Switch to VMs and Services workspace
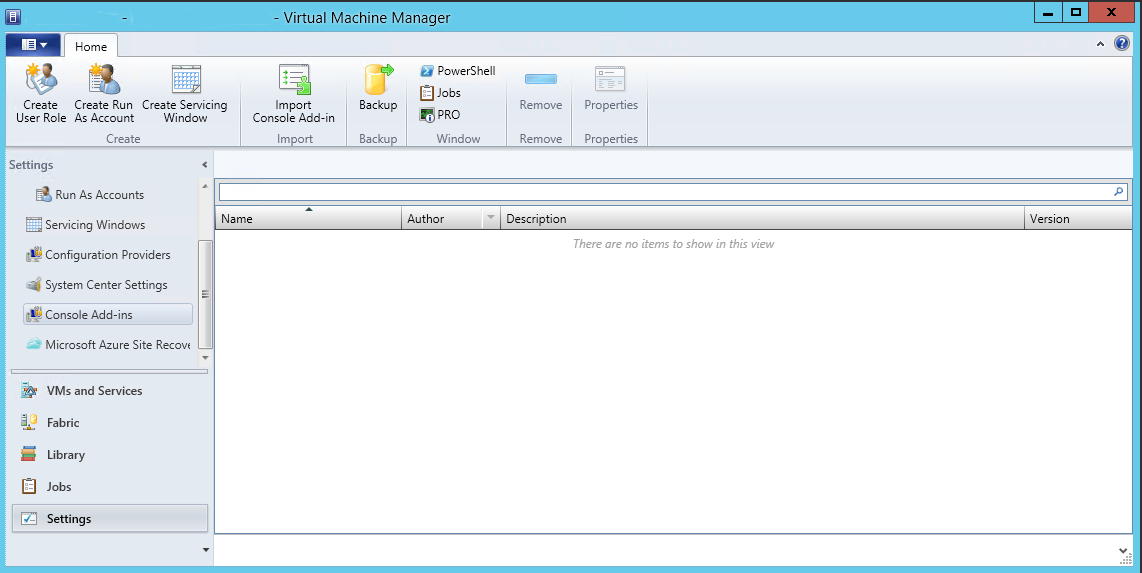This screenshot has width=1142, height=573. 109,391
